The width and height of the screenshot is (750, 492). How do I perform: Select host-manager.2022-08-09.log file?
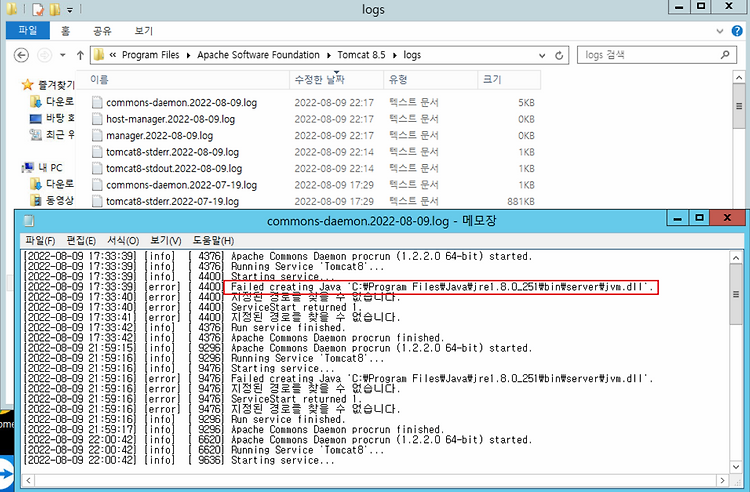coord(170,119)
